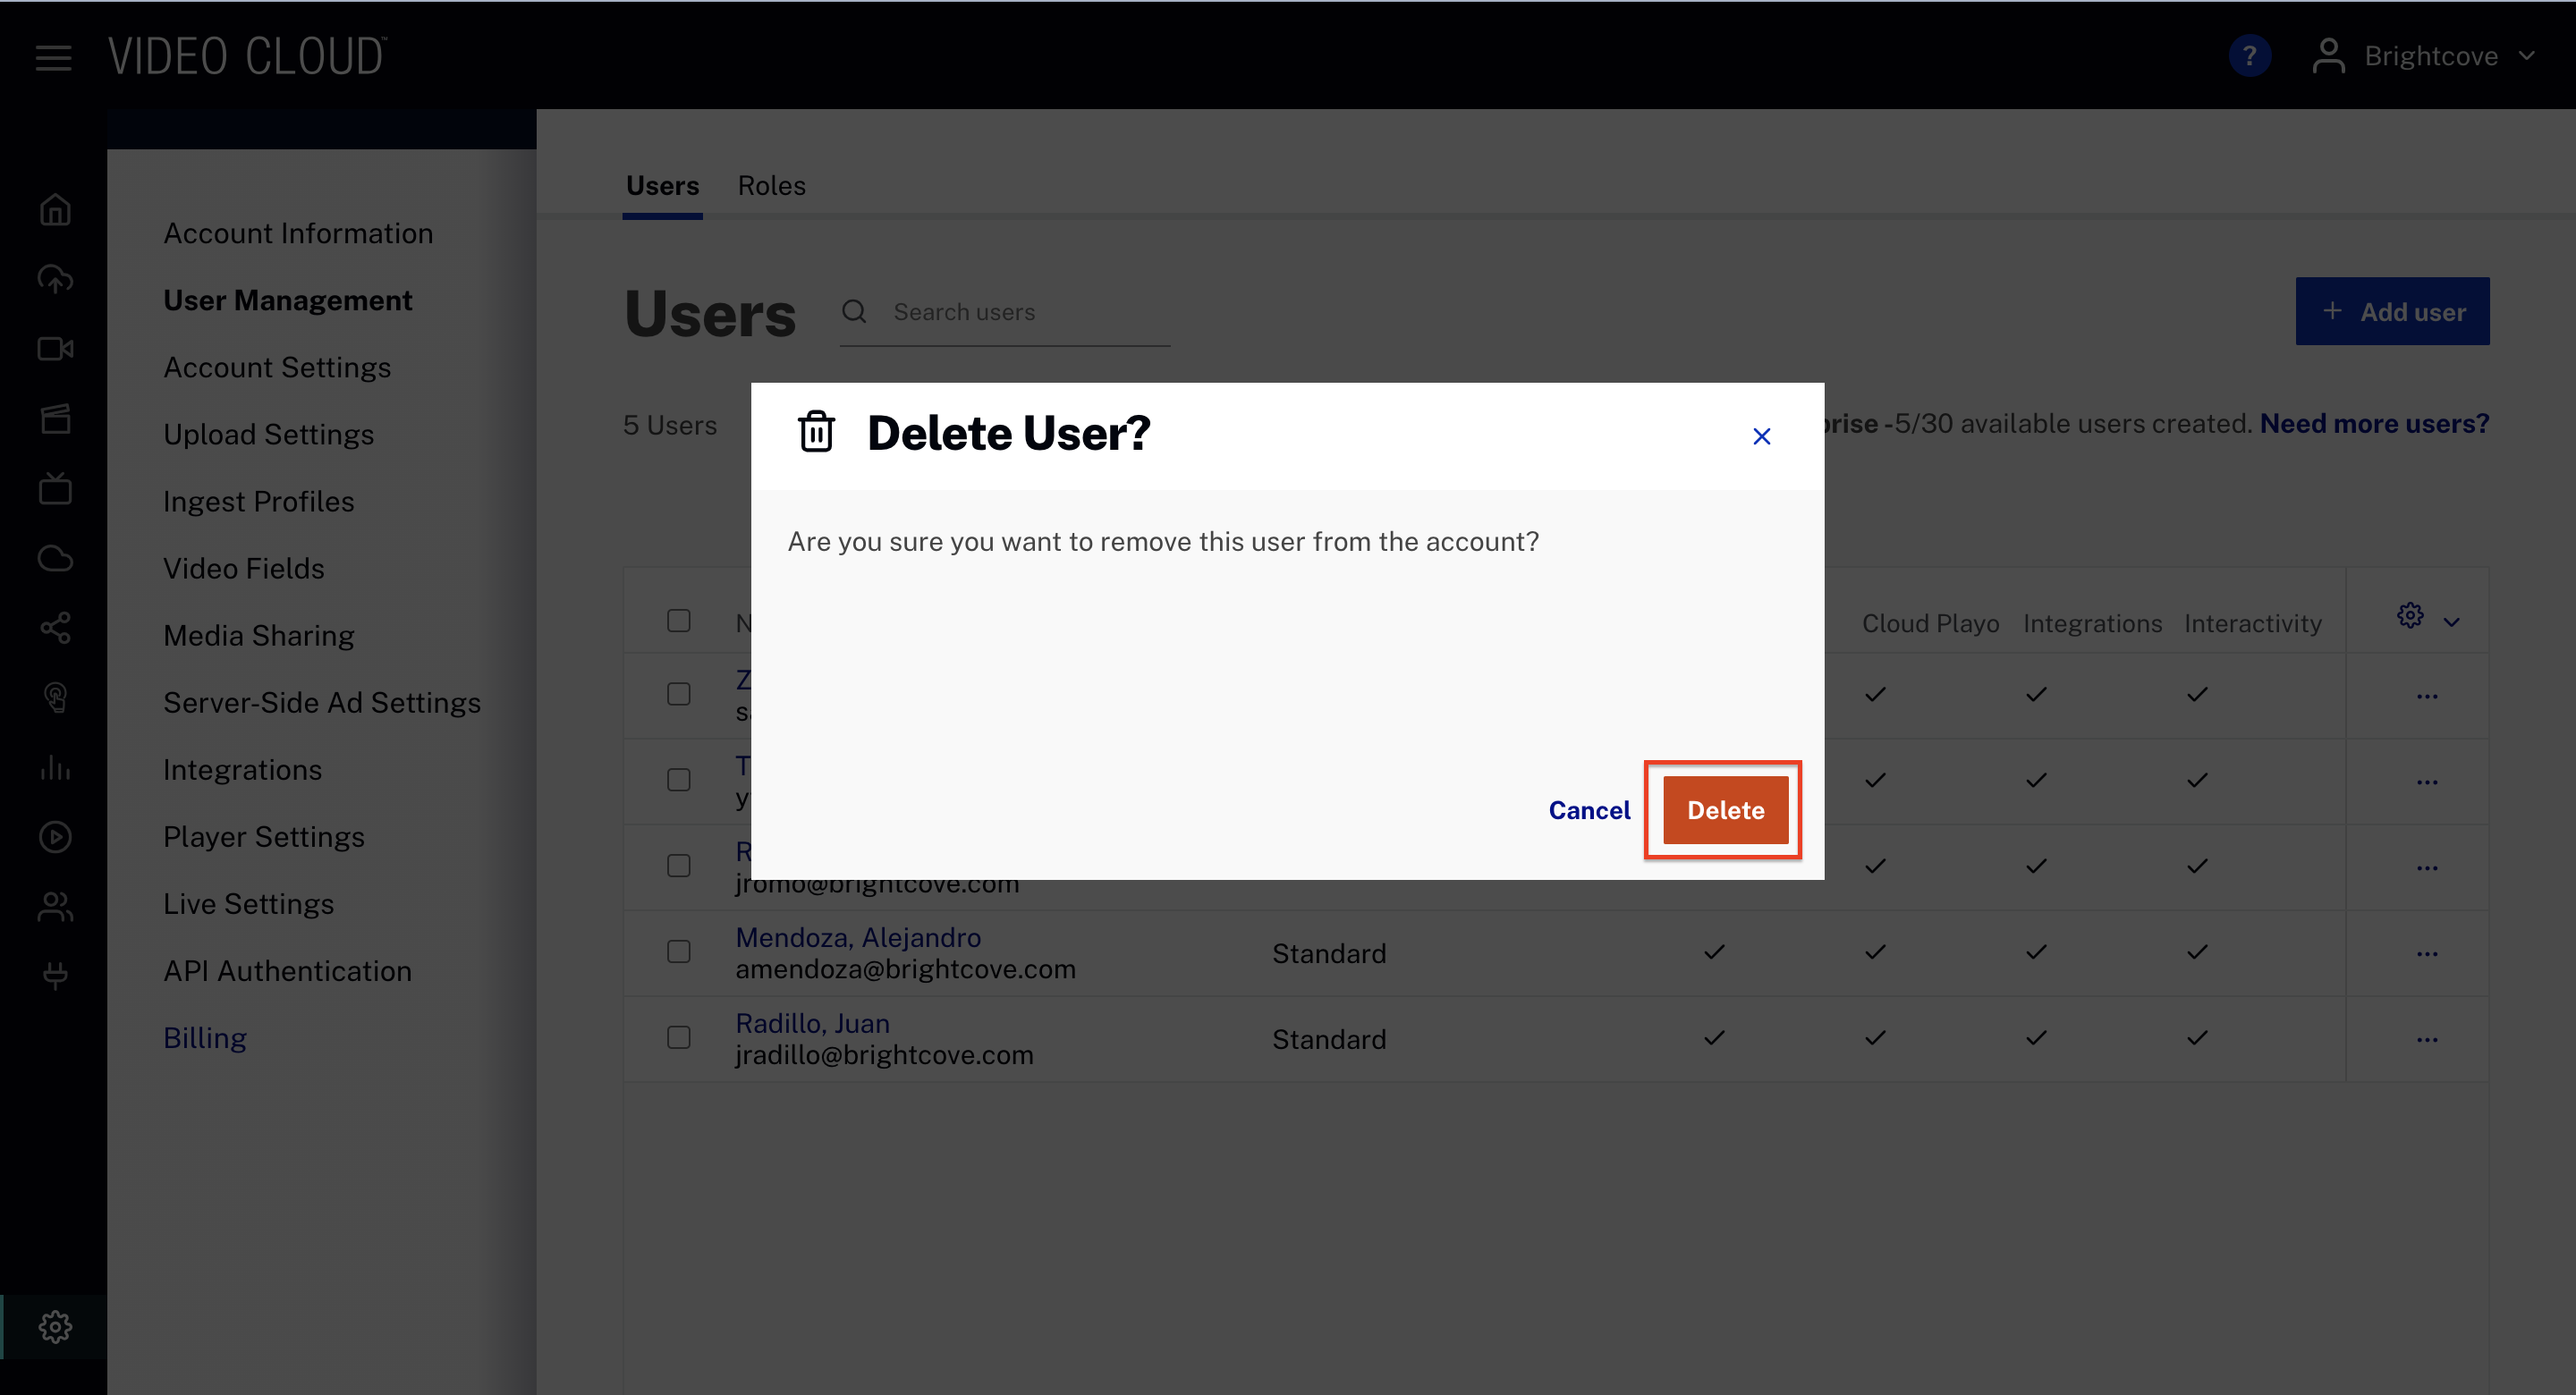This screenshot has height=1395, width=2576.
Task: Click the user profile avatar icon
Action: click(x=2328, y=56)
